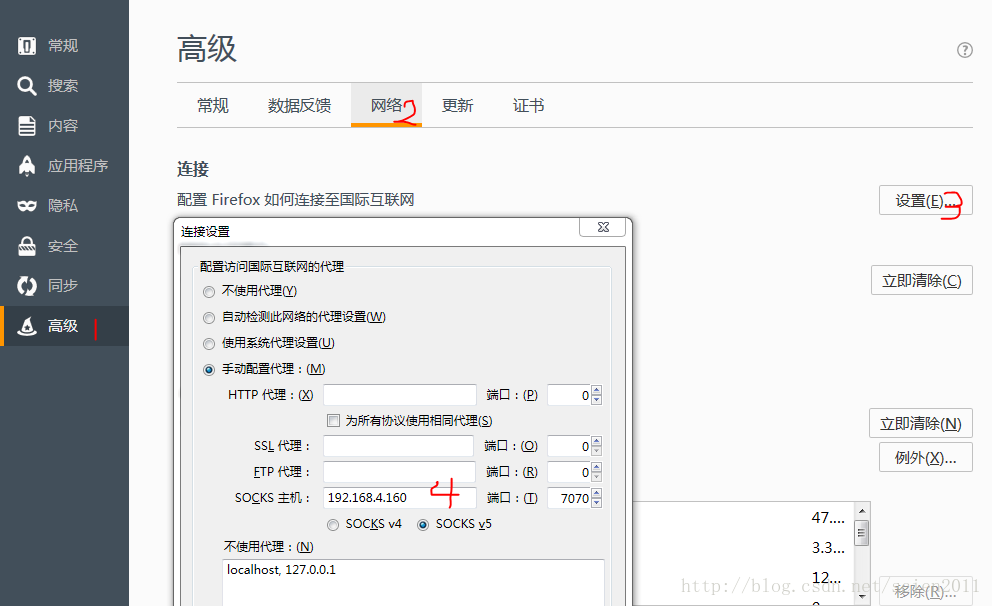This screenshot has width=992, height=606.
Task: Click the FTP port number field
Action: pyautogui.click(x=569, y=473)
